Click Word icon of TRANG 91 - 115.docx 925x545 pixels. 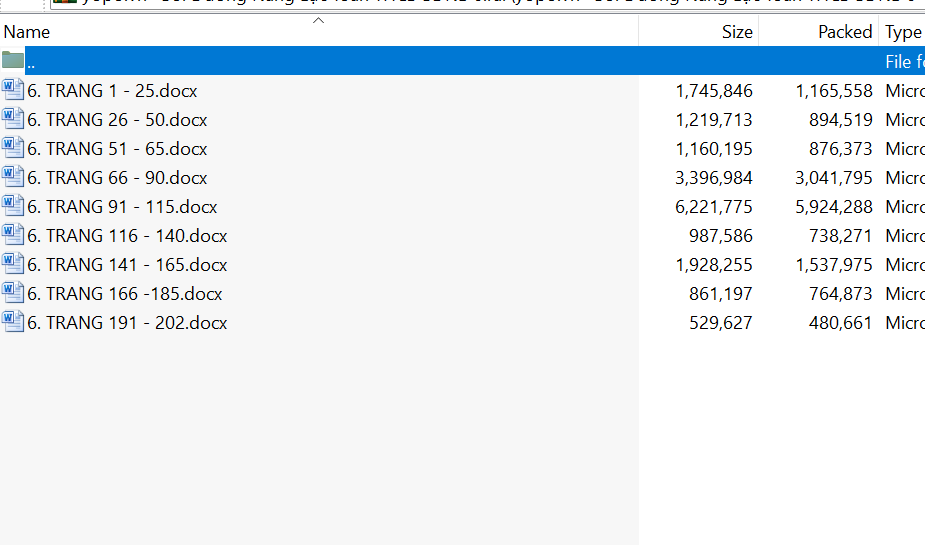pyautogui.click(x=13, y=206)
